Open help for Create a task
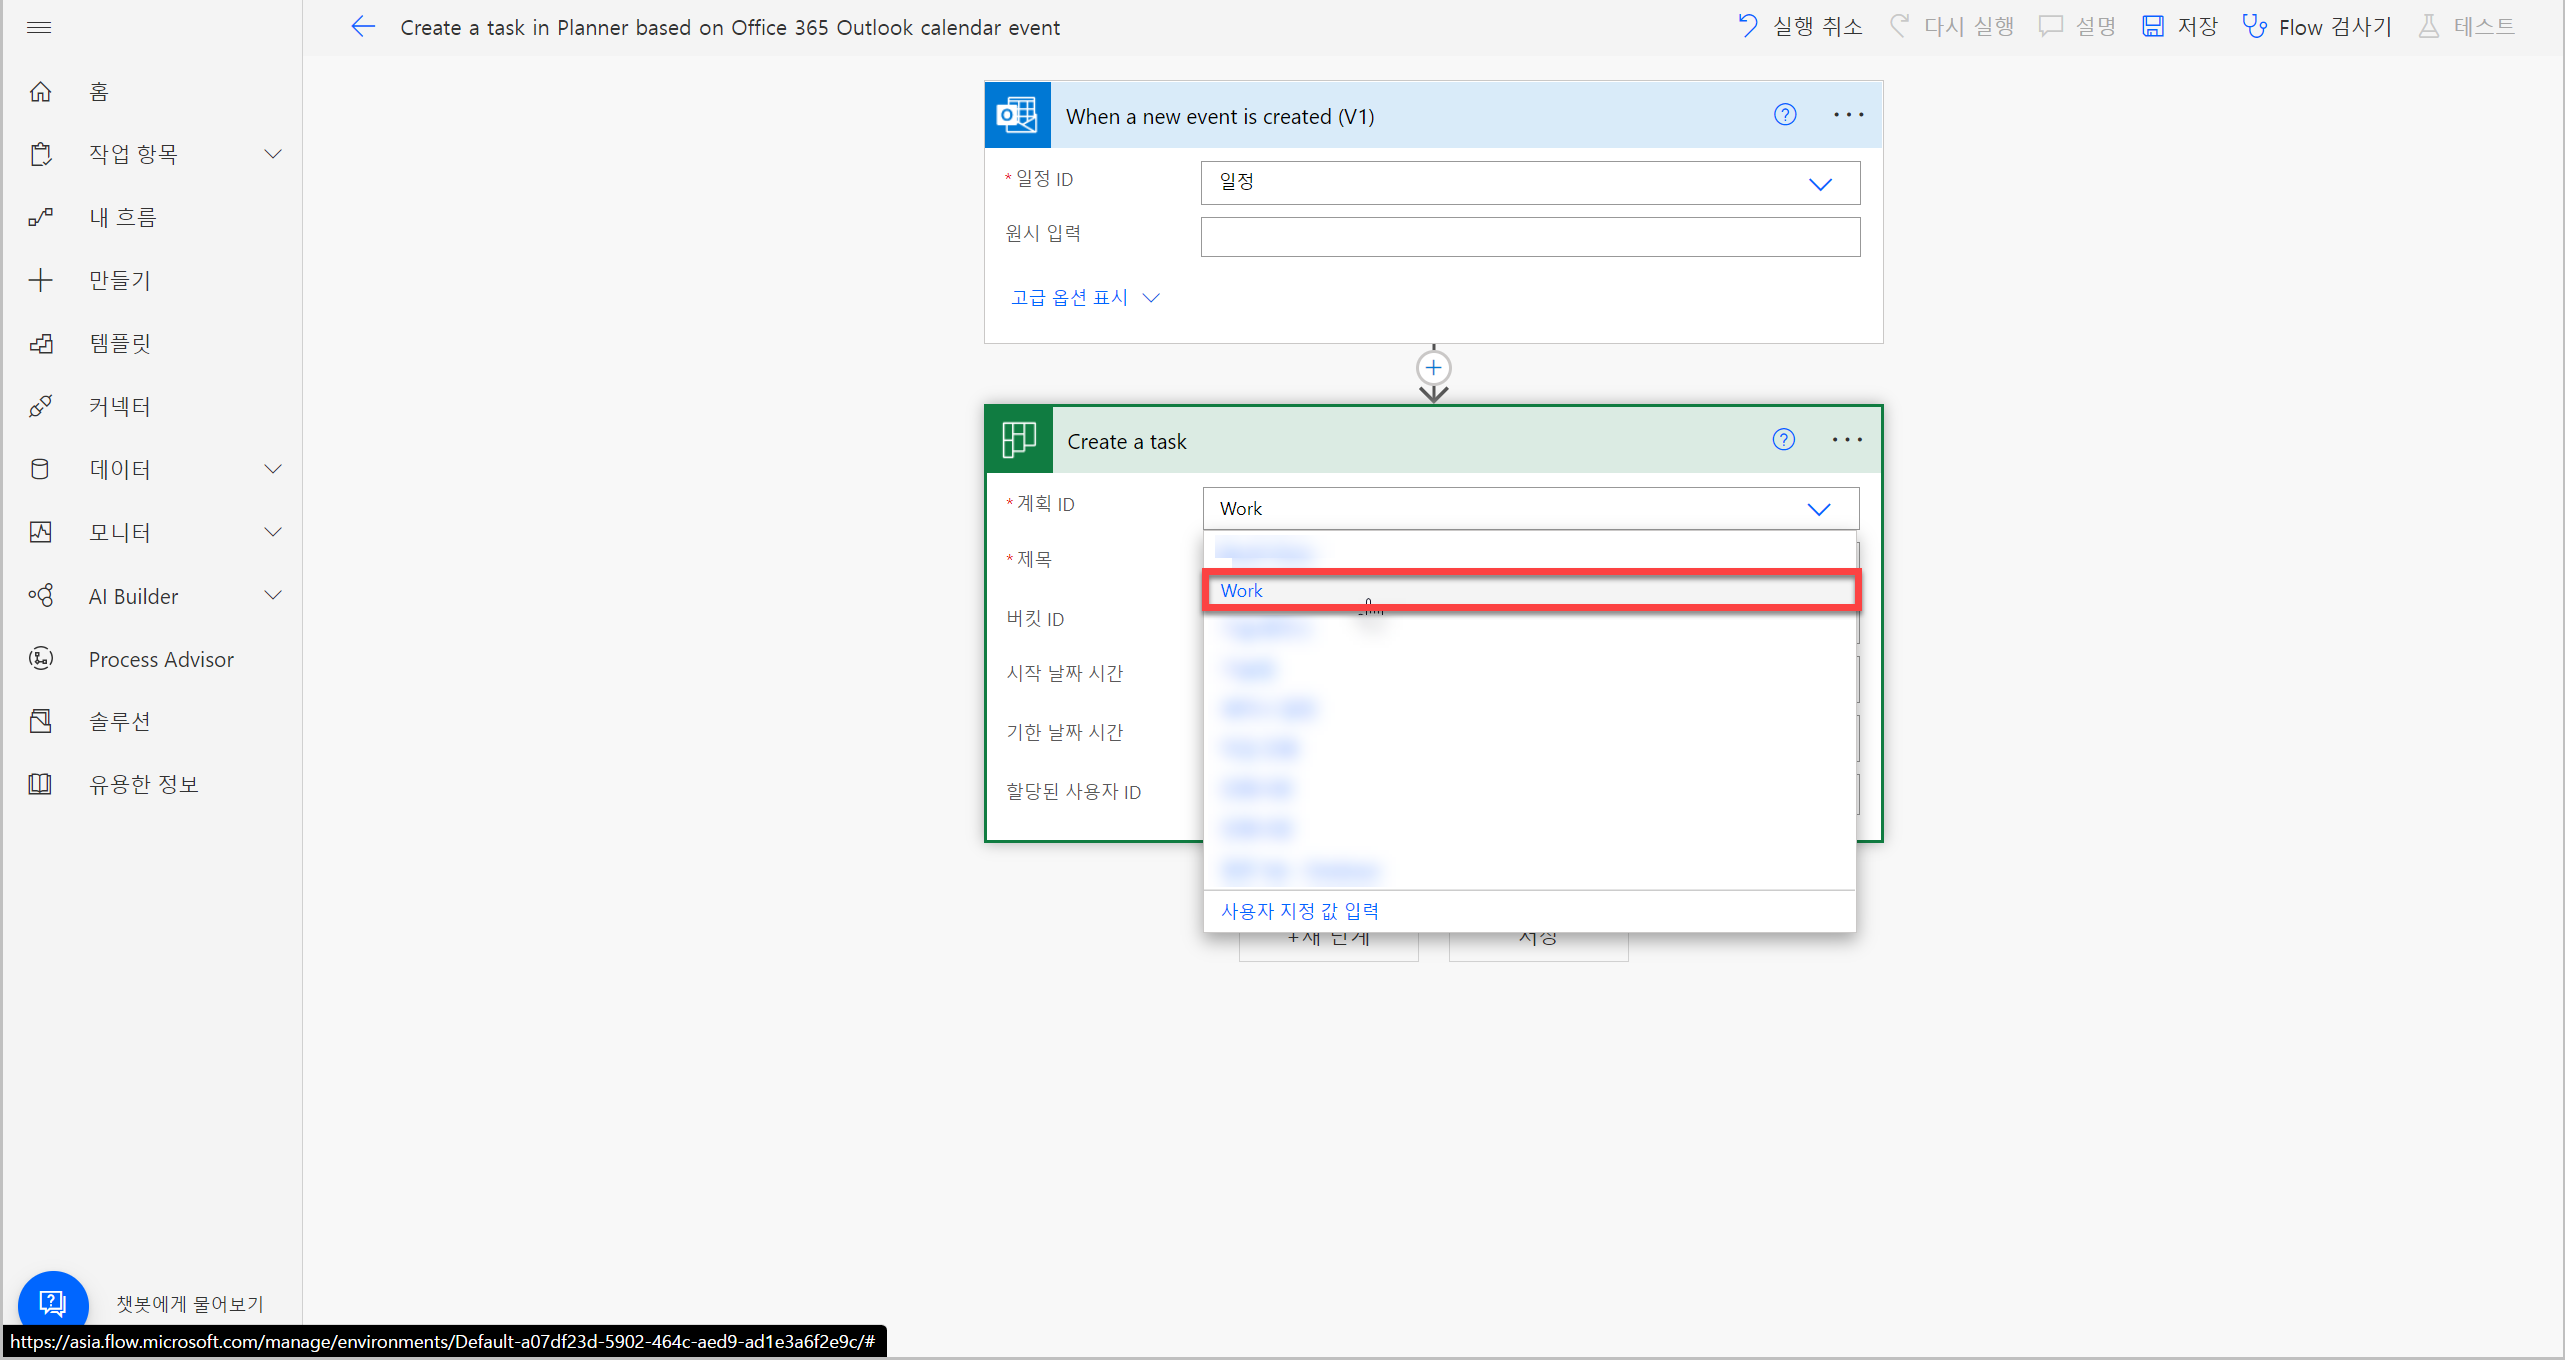The width and height of the screenshot is (2565, 1360). 1783,440
